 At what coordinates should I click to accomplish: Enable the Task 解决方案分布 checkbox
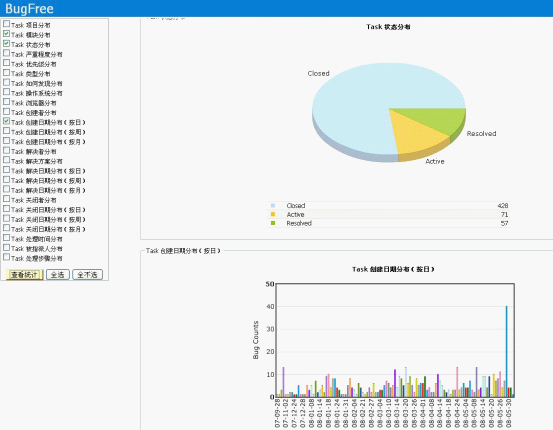[6, 160]
